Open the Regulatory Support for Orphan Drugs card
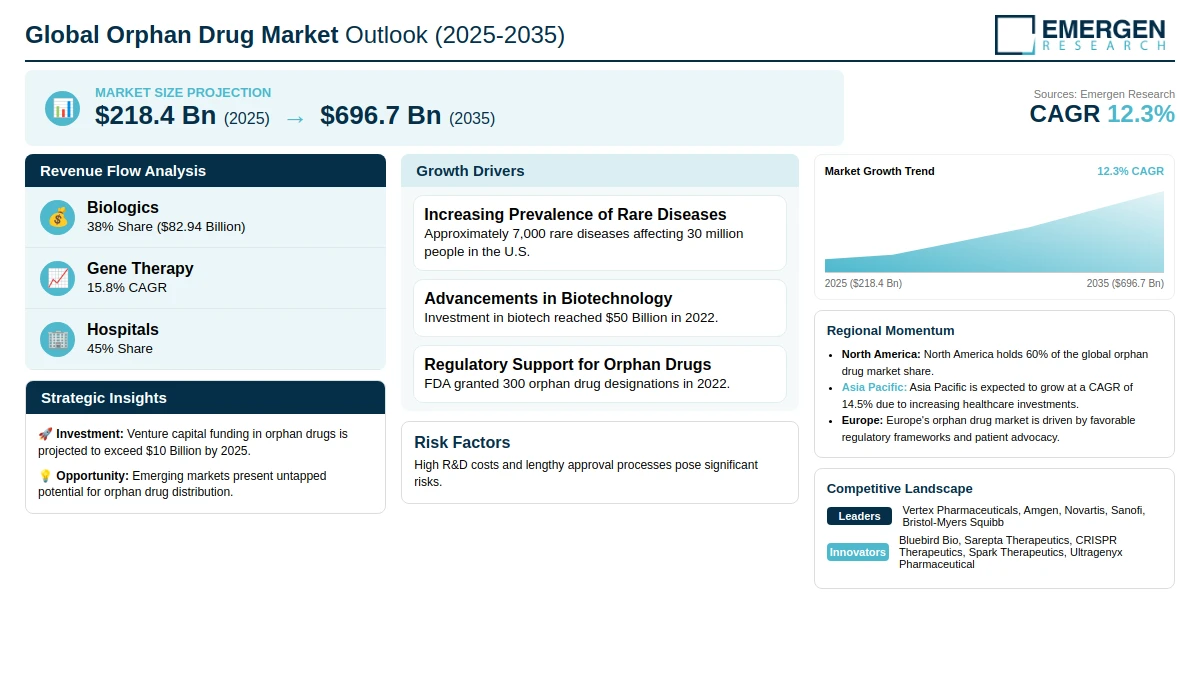The image size is (1200, 700). 599,374
